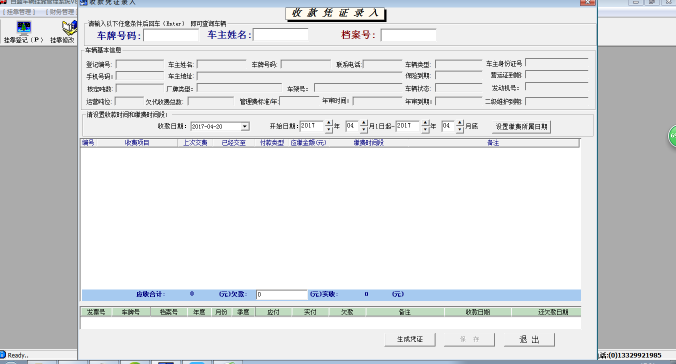Screen dimensions: 676x364
Task: Click the 车主地址 field in vehicle info
Action: 299,76
